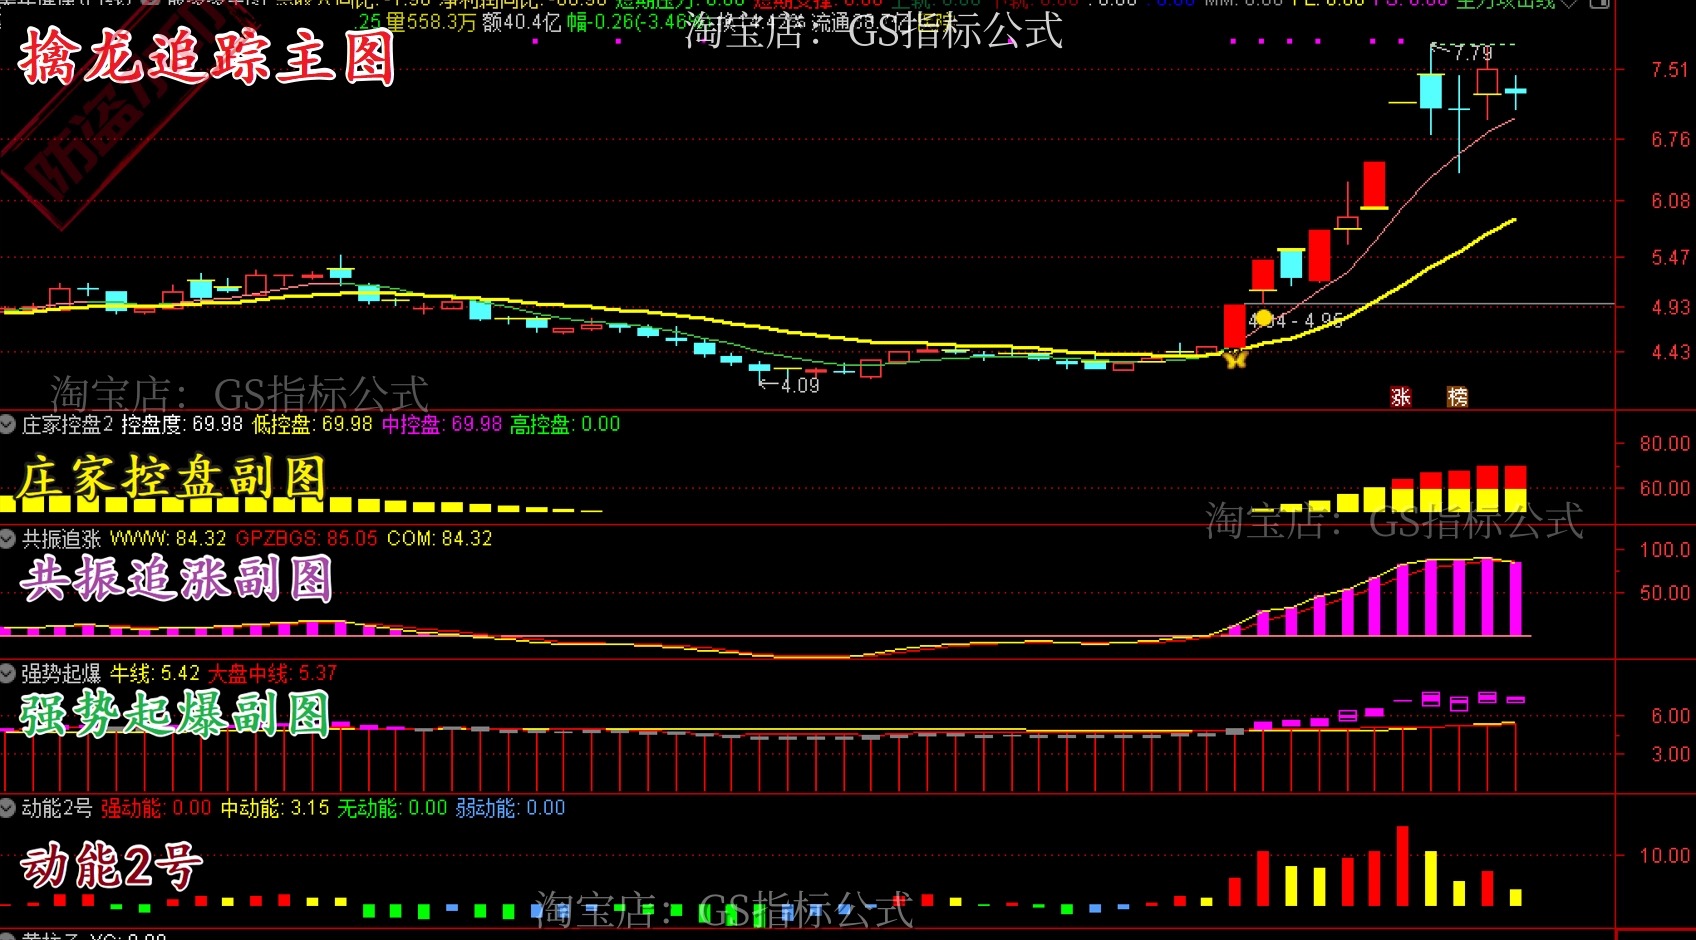Click the GPZBGS 85.05 value readout
The height and width of the screenshot is (940, 1696).
[x=306, y=539]
